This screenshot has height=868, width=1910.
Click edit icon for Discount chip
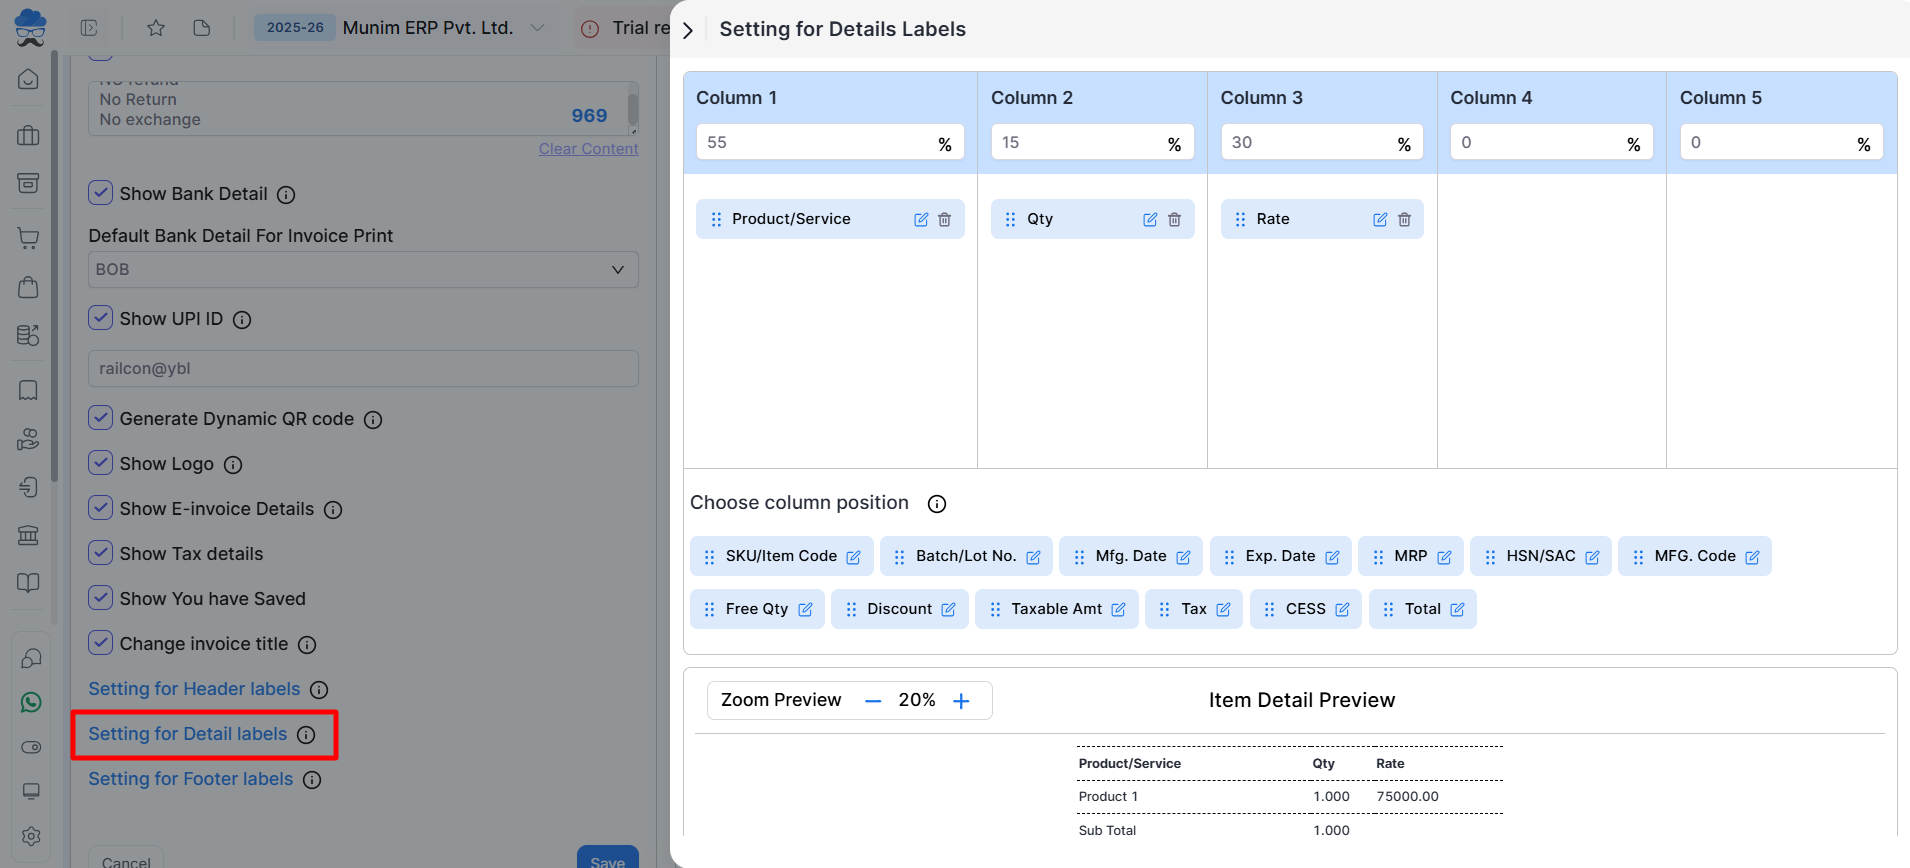click(948, 610)
